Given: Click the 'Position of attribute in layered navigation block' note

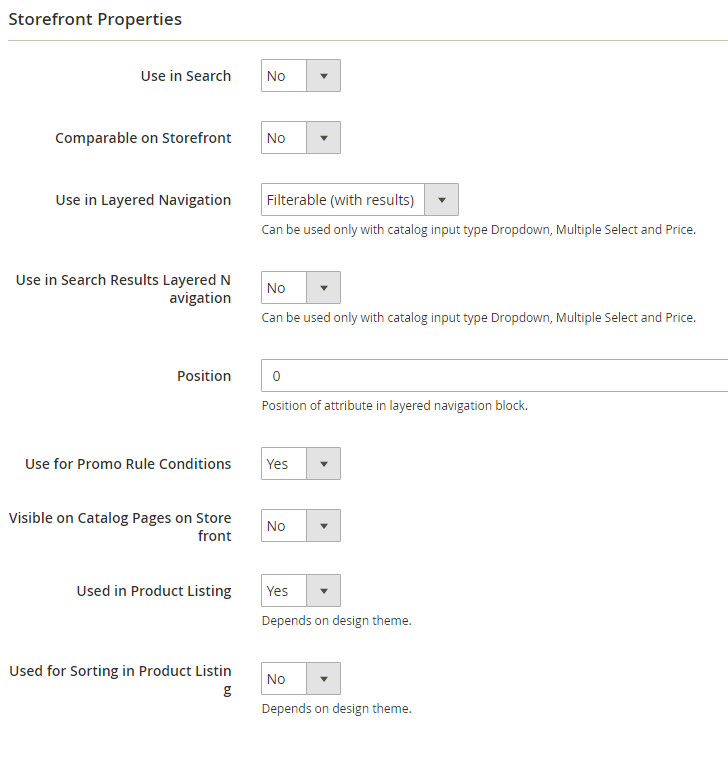Looking at the screenshot, I should click(x=395, y=406).
